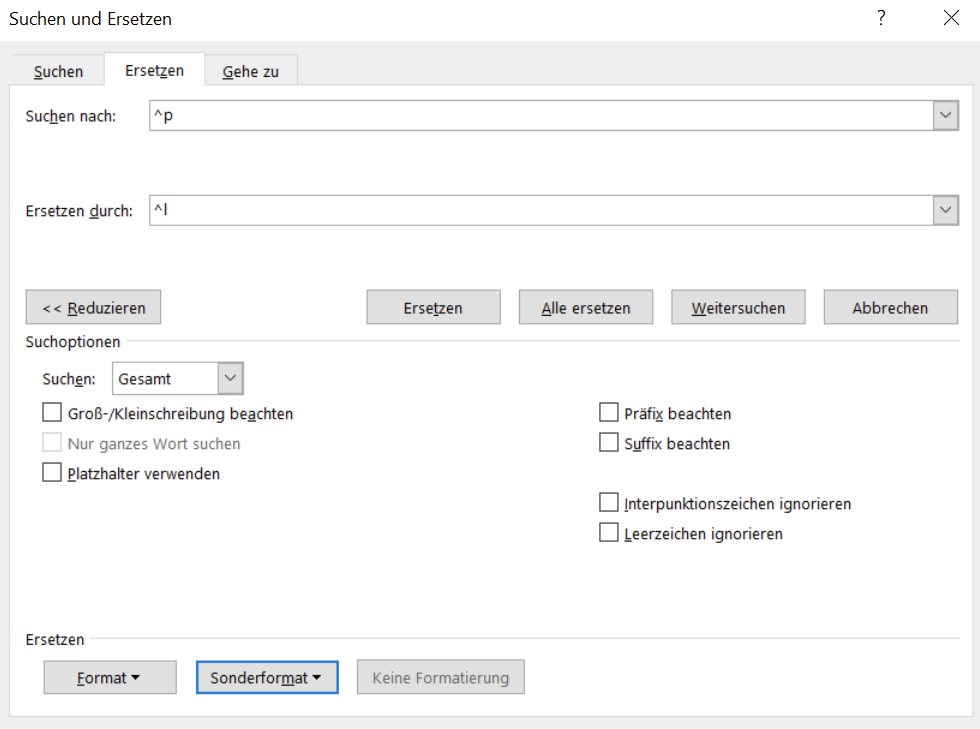Click the Suchen nach text field
This screenshot has width=980, height=729.
point(540,116)
